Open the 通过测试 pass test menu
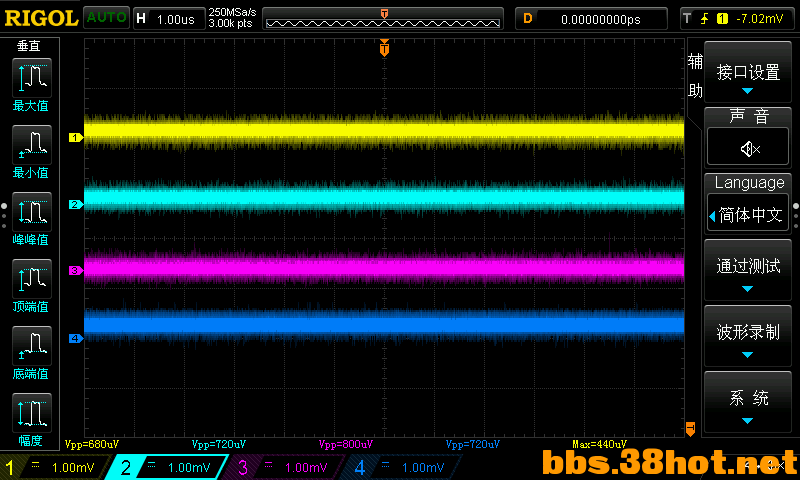This screenshot has width=800, height=480. [x=747, y=270]
